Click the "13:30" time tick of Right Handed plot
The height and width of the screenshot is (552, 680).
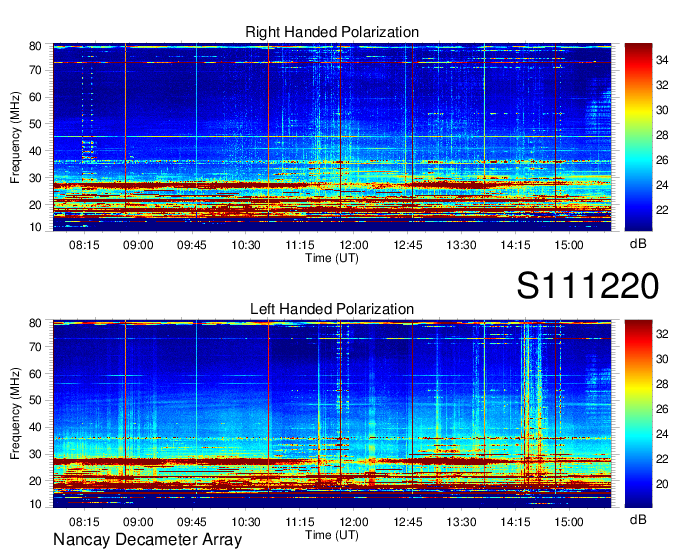tap(461, 245)
